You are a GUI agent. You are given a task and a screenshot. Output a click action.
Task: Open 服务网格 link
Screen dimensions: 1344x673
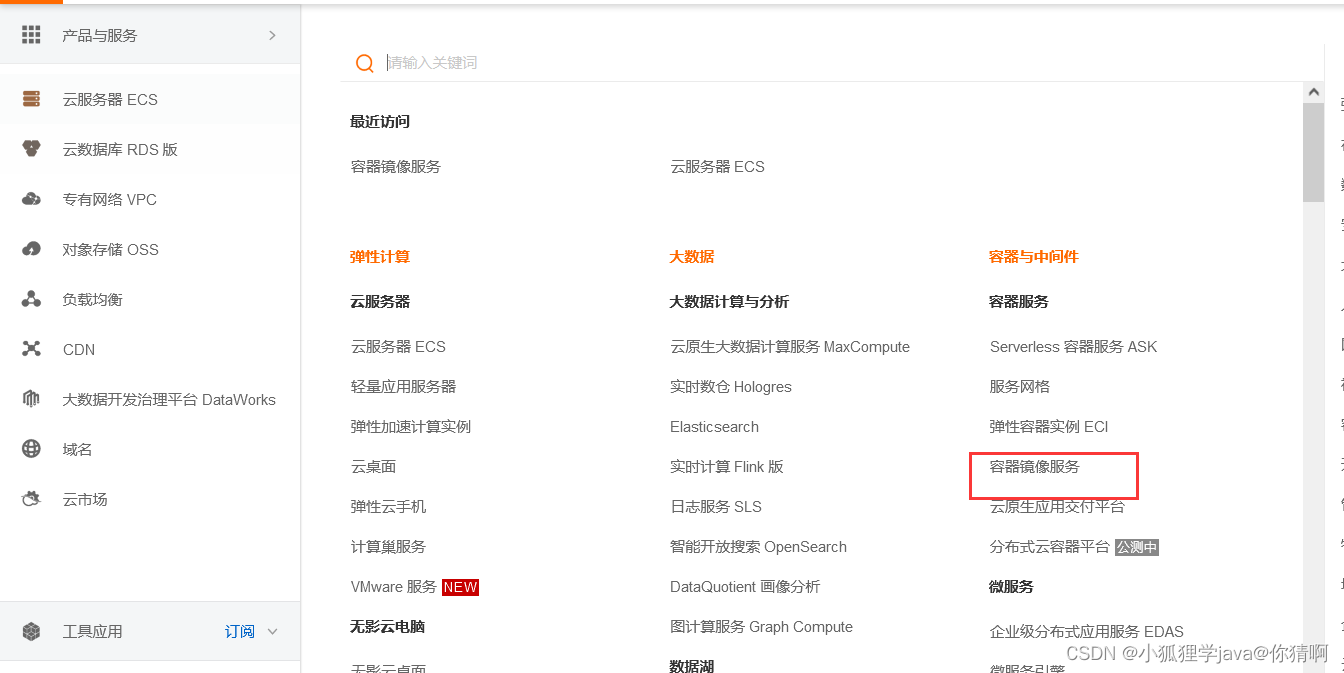click(x=1020, y=387)
